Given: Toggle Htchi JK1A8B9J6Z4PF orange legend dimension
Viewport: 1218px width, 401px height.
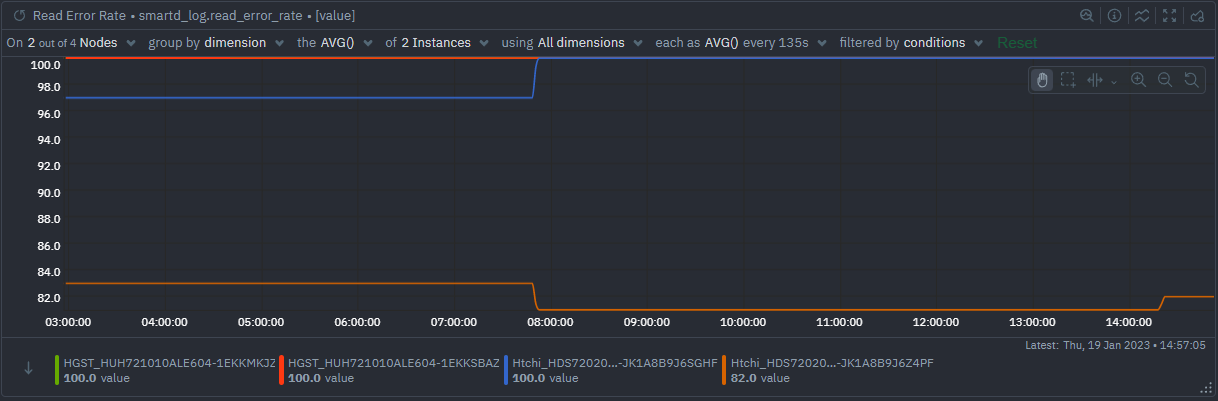Looking at the screenshot, I should coord(828,370).
